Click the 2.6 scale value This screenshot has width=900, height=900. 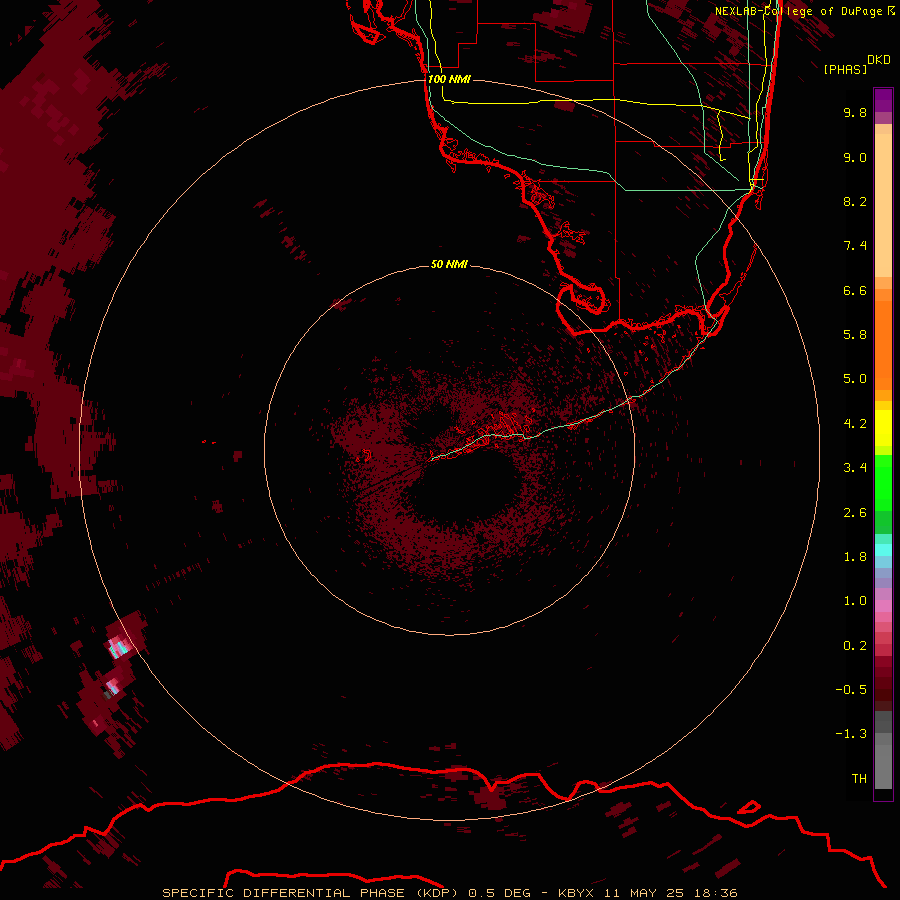pos(855,513)
